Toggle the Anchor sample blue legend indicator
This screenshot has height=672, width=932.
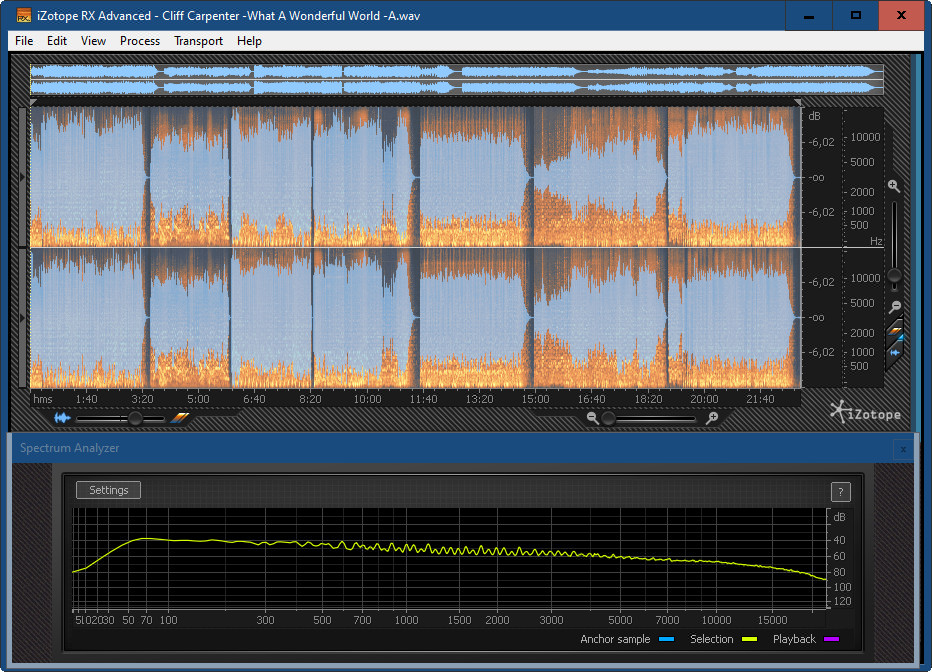tap(666, 639)
